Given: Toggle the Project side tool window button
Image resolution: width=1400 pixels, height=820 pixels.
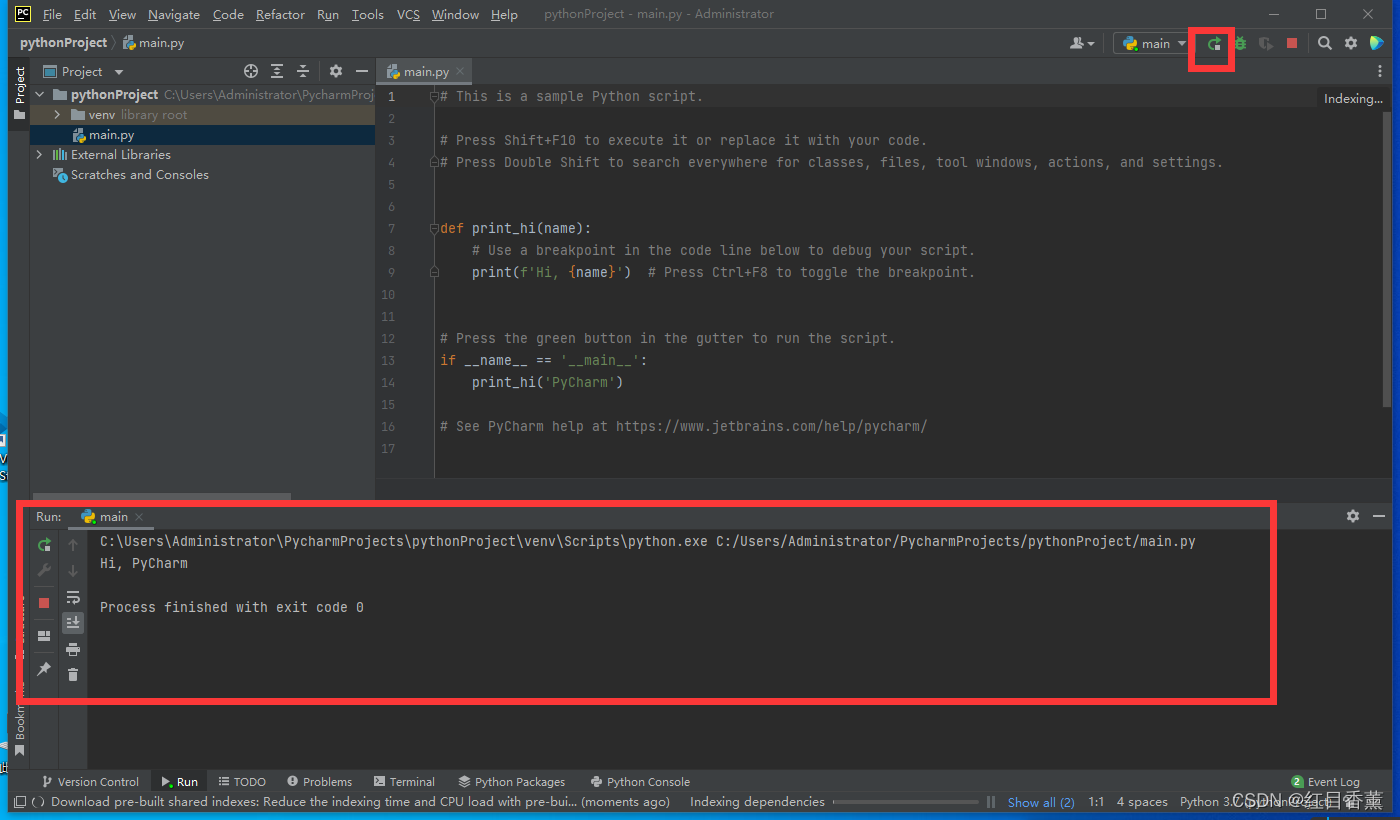Looking at the screenshot, I should click(19, 93).
